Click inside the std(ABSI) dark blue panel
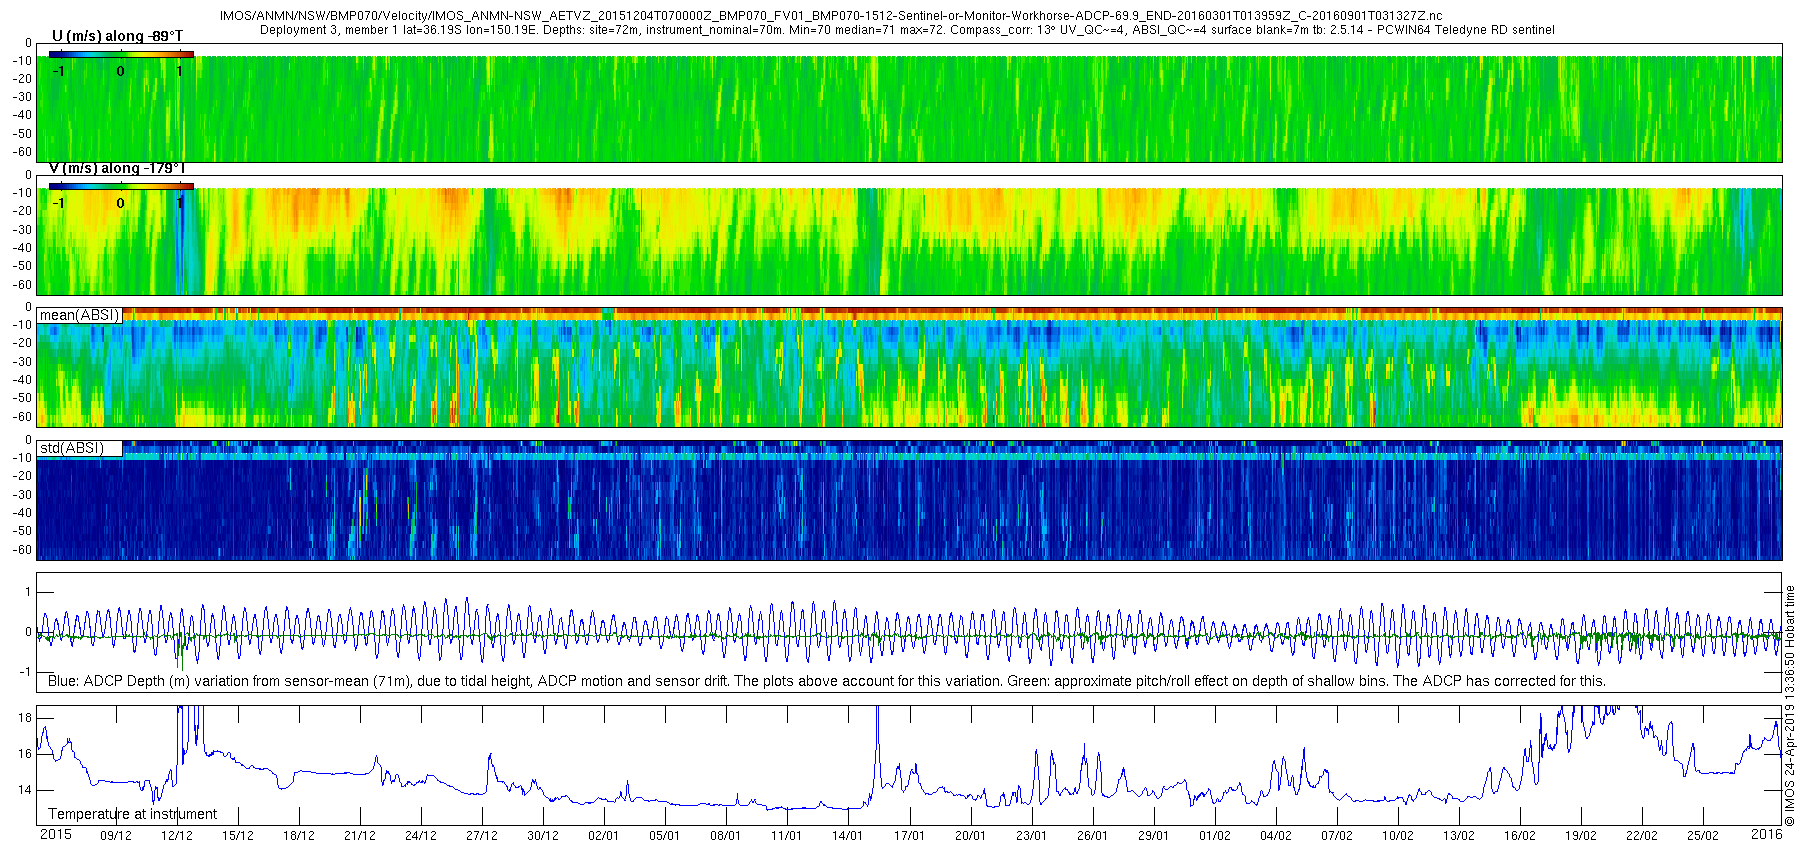1800x850 pixels. point(909,500)
